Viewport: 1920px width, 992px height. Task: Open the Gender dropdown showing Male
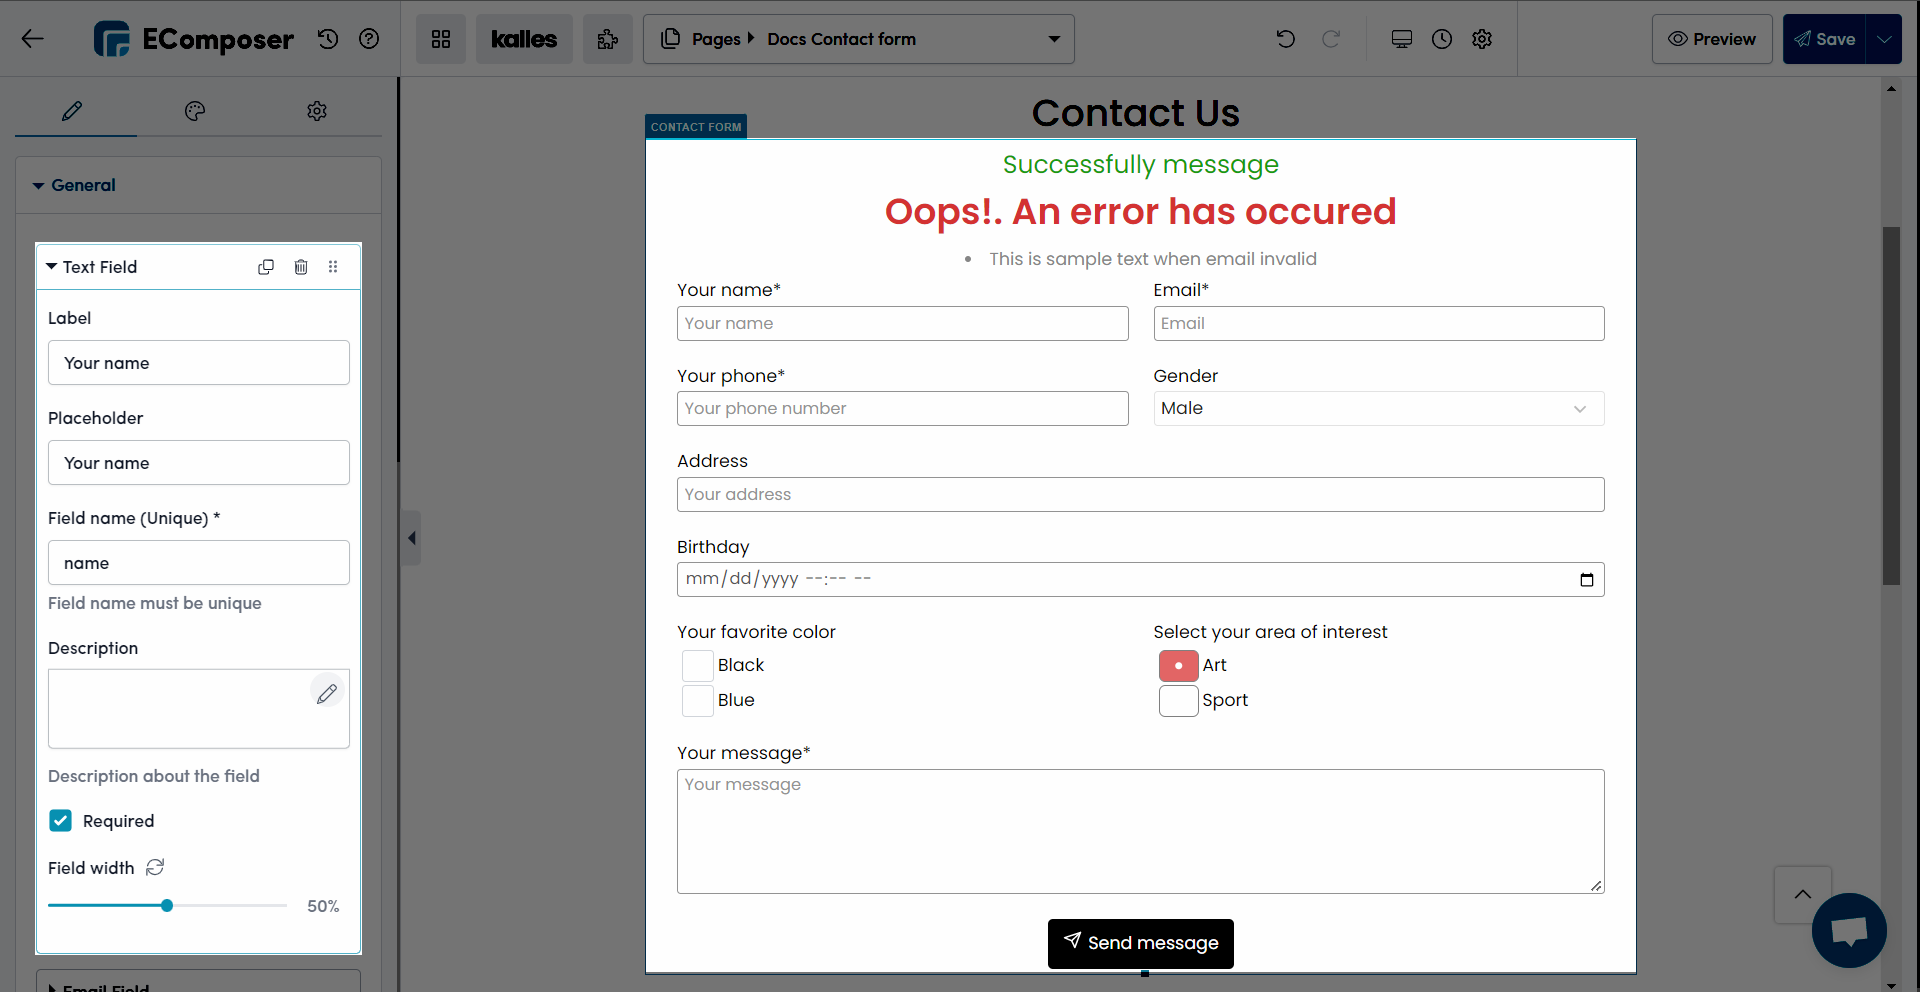click(x=1379, y=409)
